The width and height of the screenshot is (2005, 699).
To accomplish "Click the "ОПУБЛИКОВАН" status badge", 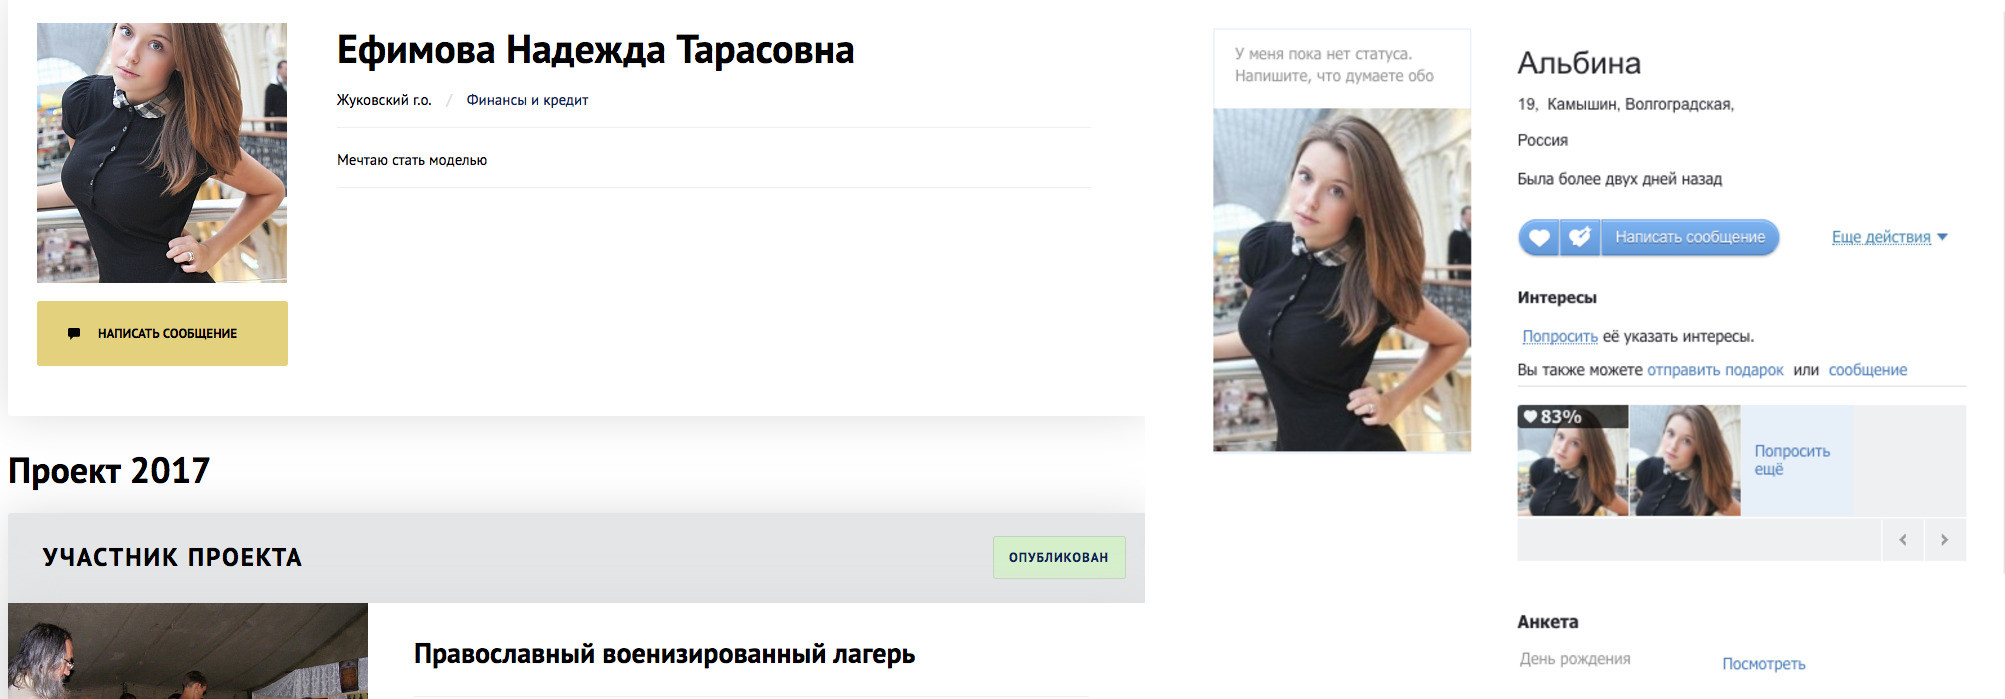I will (x=1059, y=557).
